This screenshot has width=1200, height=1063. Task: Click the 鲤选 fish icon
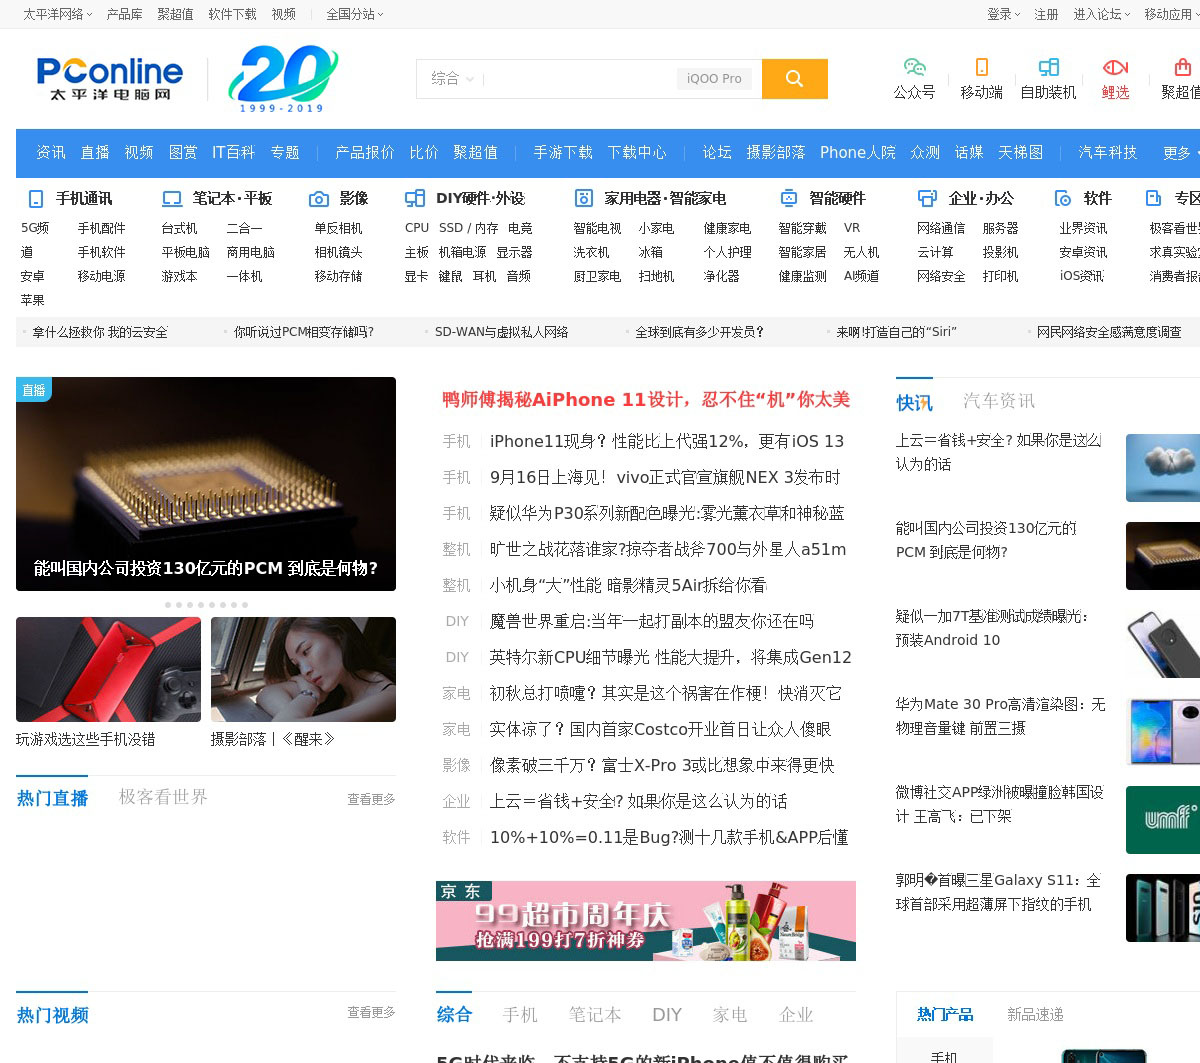pyautogui.click(x=1115, y=67)
